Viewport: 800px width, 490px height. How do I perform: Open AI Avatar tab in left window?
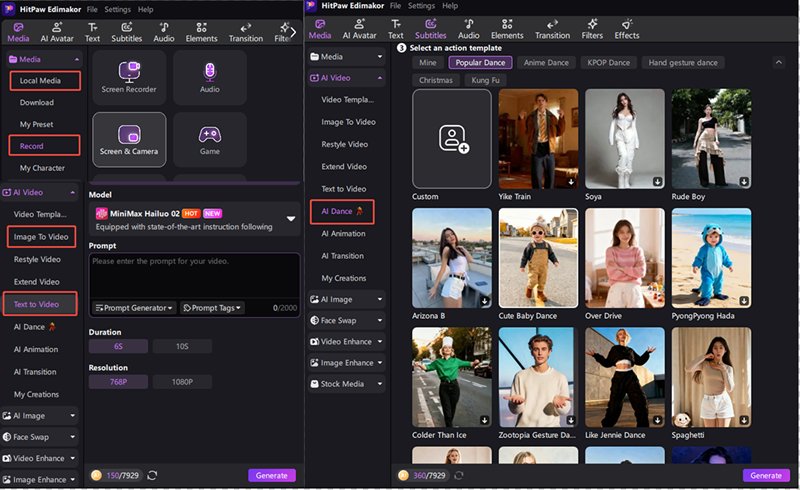pos(57,32)
